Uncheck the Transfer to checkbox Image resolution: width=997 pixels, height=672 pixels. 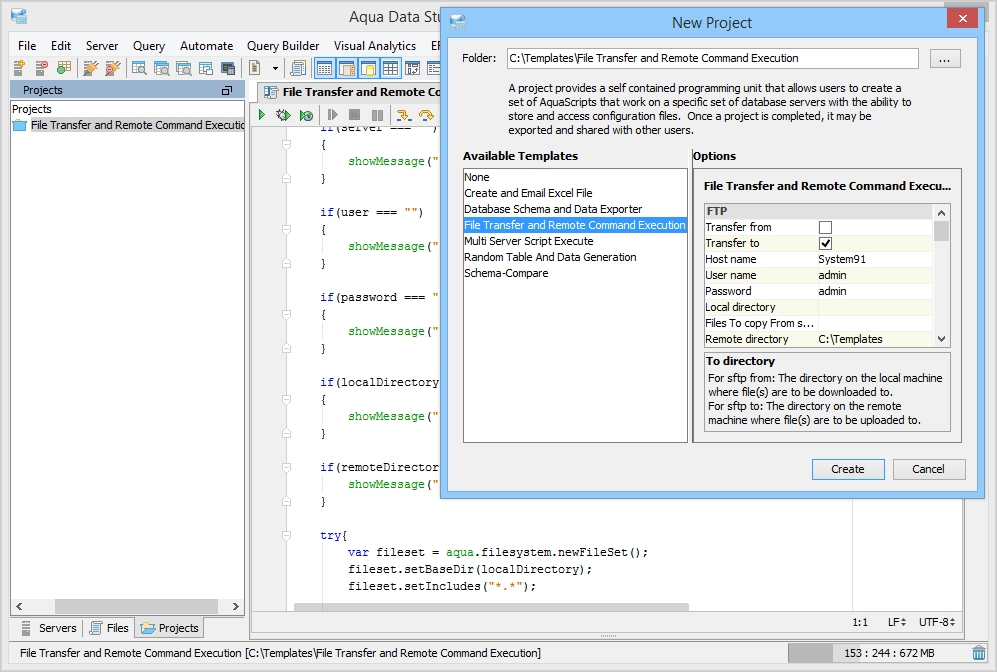pyautogui.click(x=825, y=243)
